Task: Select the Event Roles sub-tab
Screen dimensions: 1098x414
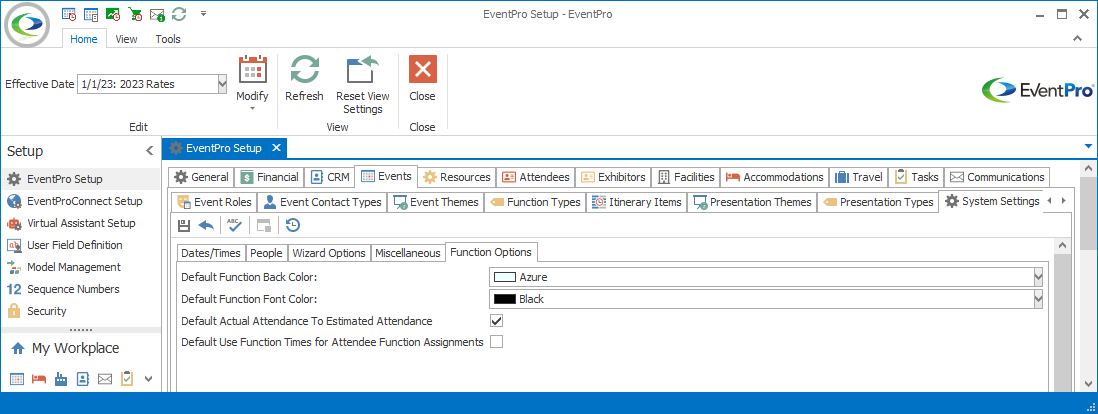Action: 214,202
